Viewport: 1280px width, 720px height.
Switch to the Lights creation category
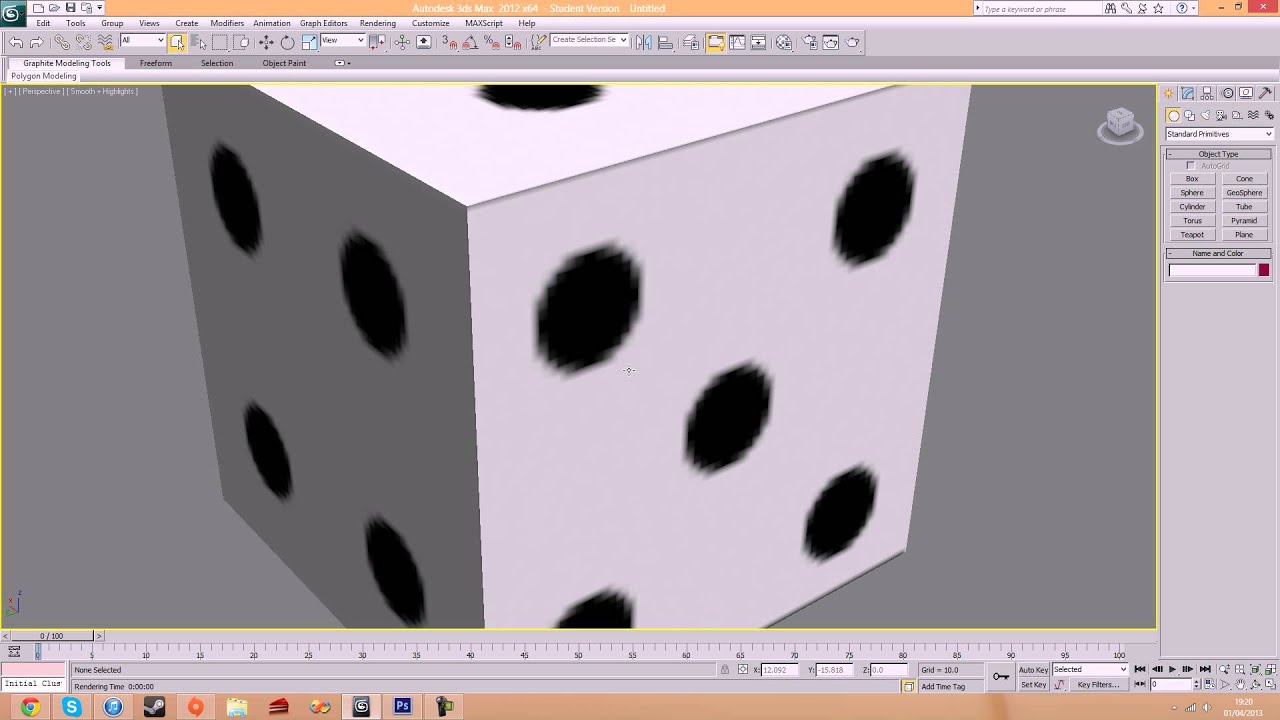coord(1205,116)
